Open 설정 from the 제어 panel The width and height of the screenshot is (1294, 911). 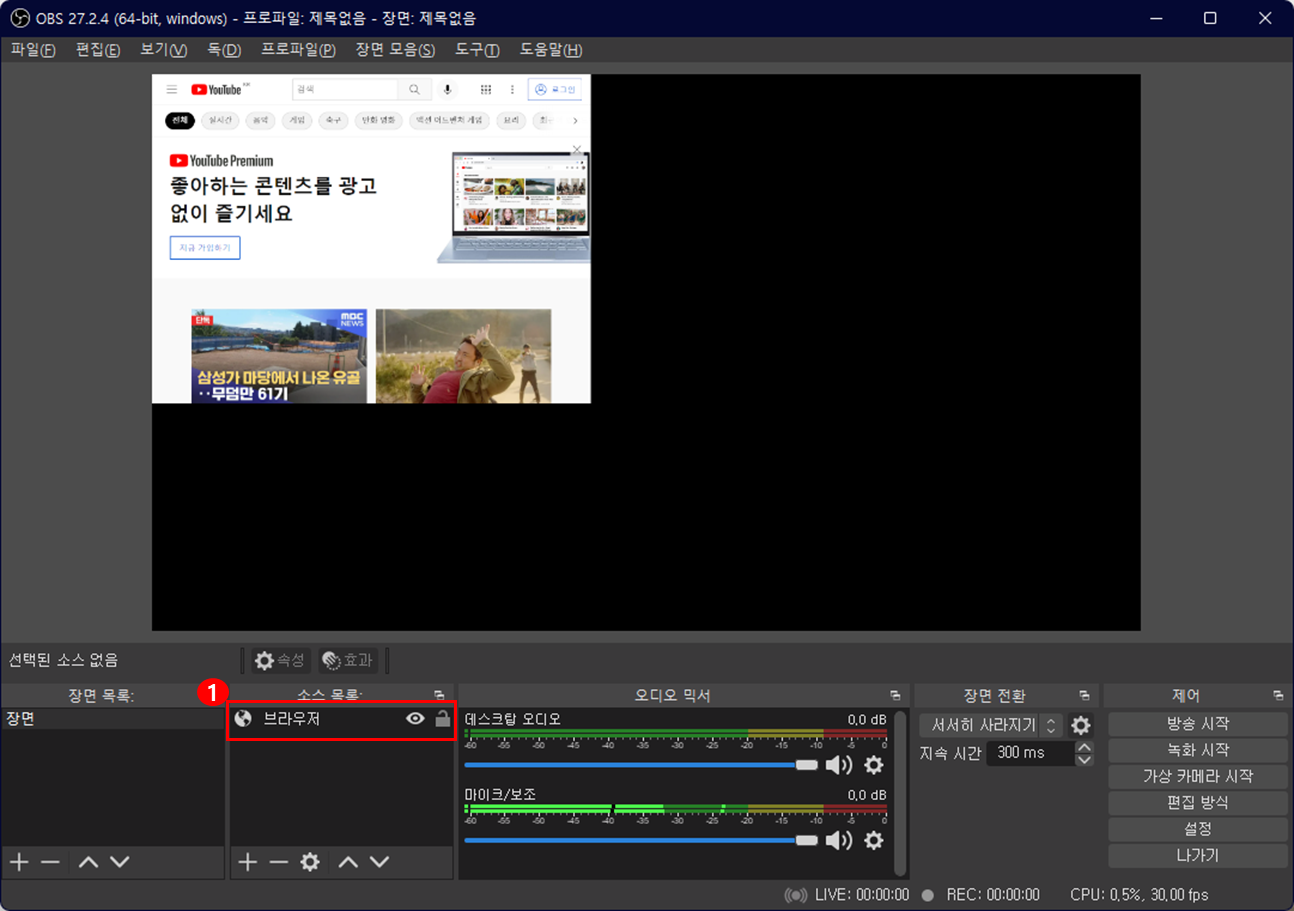[1198, 829]
